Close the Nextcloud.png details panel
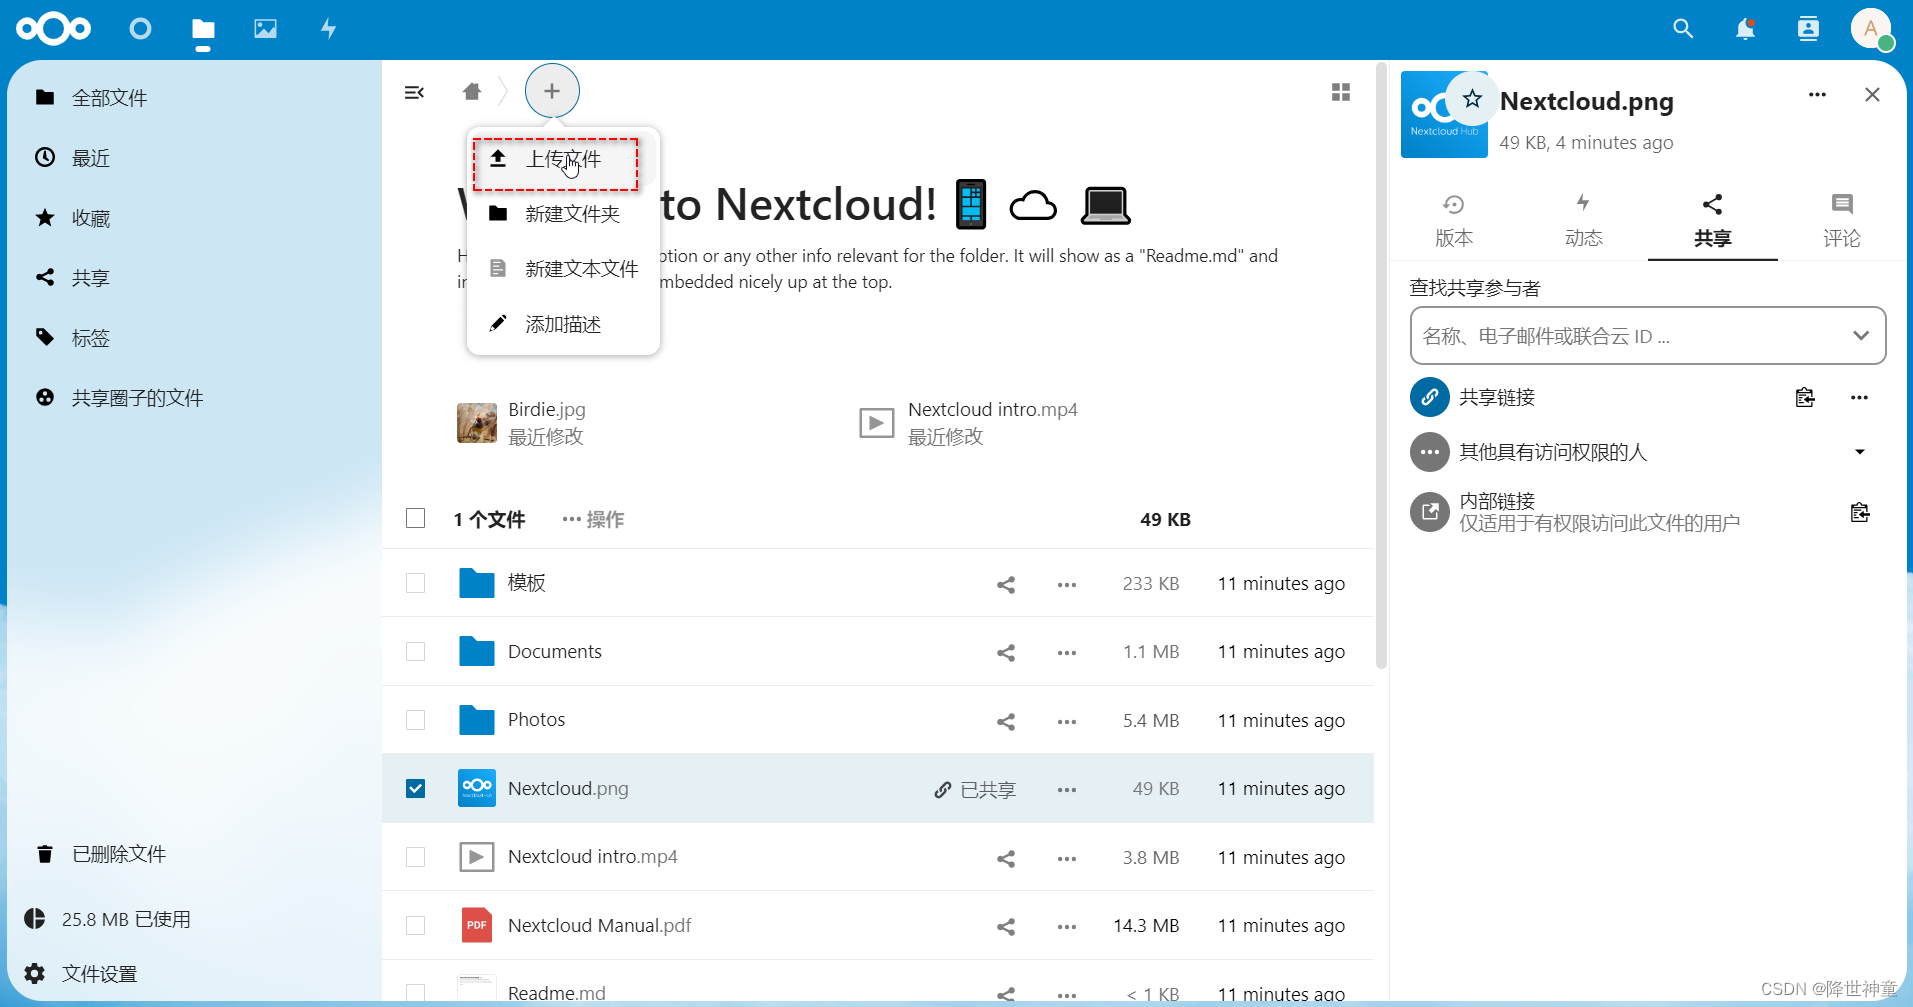This screenshot has height=1007, width=1913. [1872, 95]
